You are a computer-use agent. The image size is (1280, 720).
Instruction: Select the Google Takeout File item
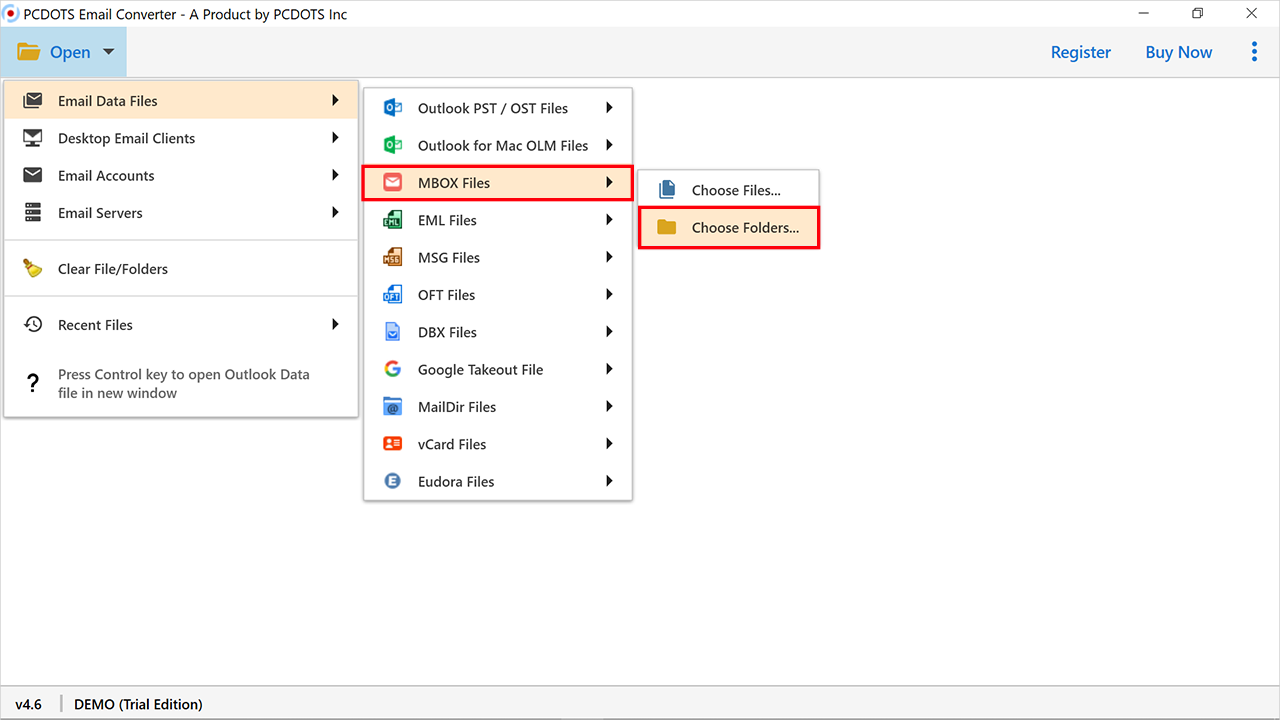pyautogui.click(x=498, y=369)
